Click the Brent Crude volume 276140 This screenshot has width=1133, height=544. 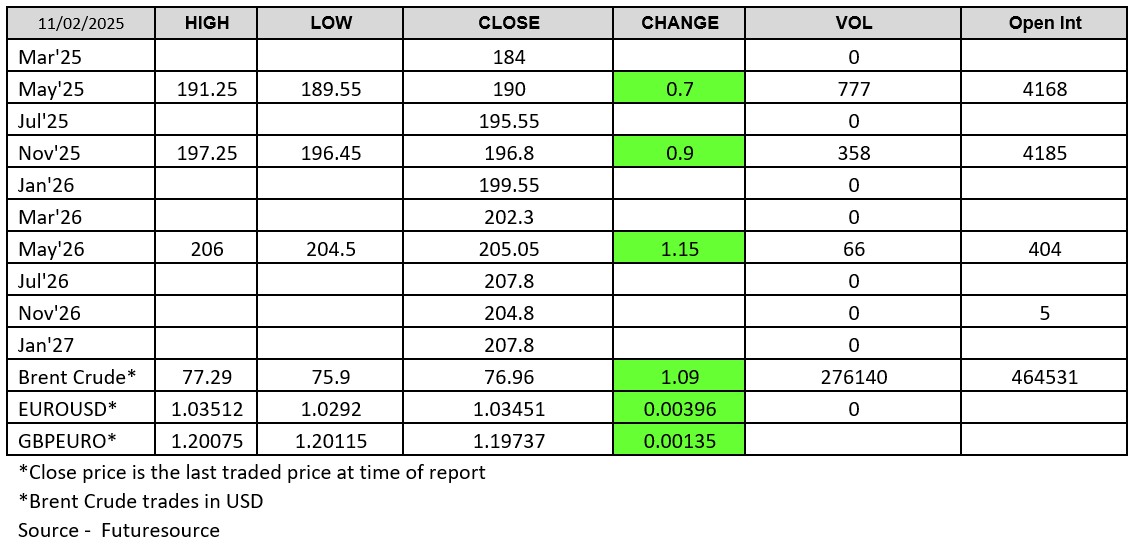click(853, 376)
